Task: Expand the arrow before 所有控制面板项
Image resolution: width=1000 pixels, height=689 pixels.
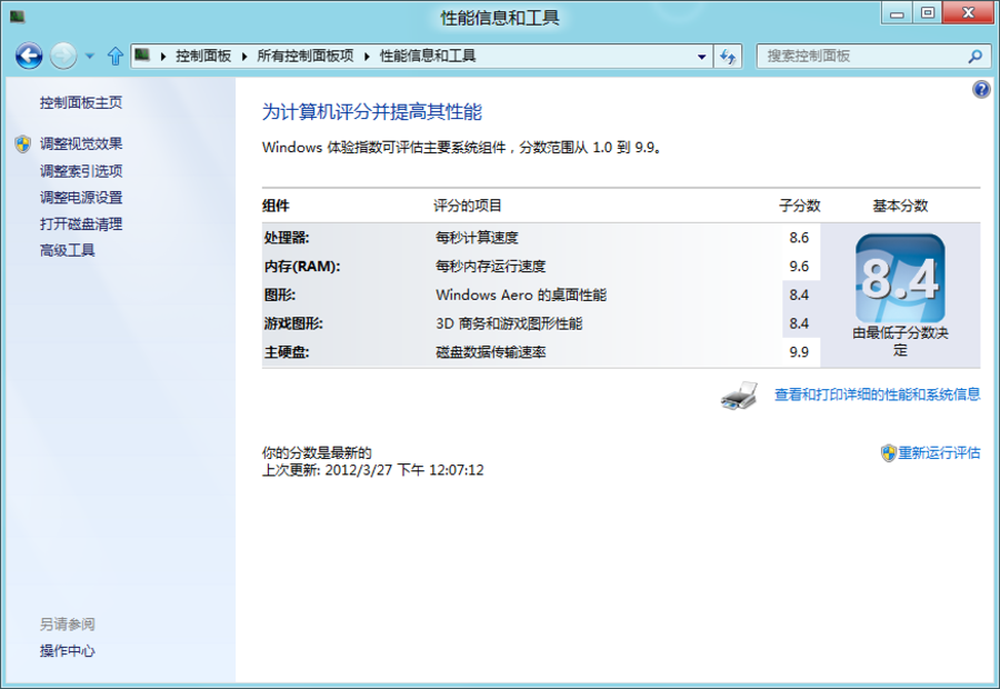Action: click(244, 56)
